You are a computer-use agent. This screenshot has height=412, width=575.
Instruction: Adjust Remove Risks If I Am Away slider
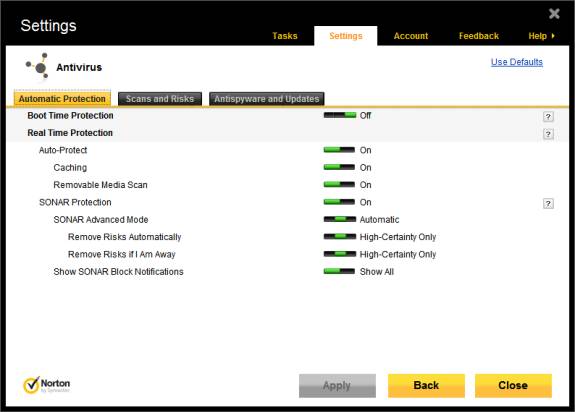coord(340,254)
